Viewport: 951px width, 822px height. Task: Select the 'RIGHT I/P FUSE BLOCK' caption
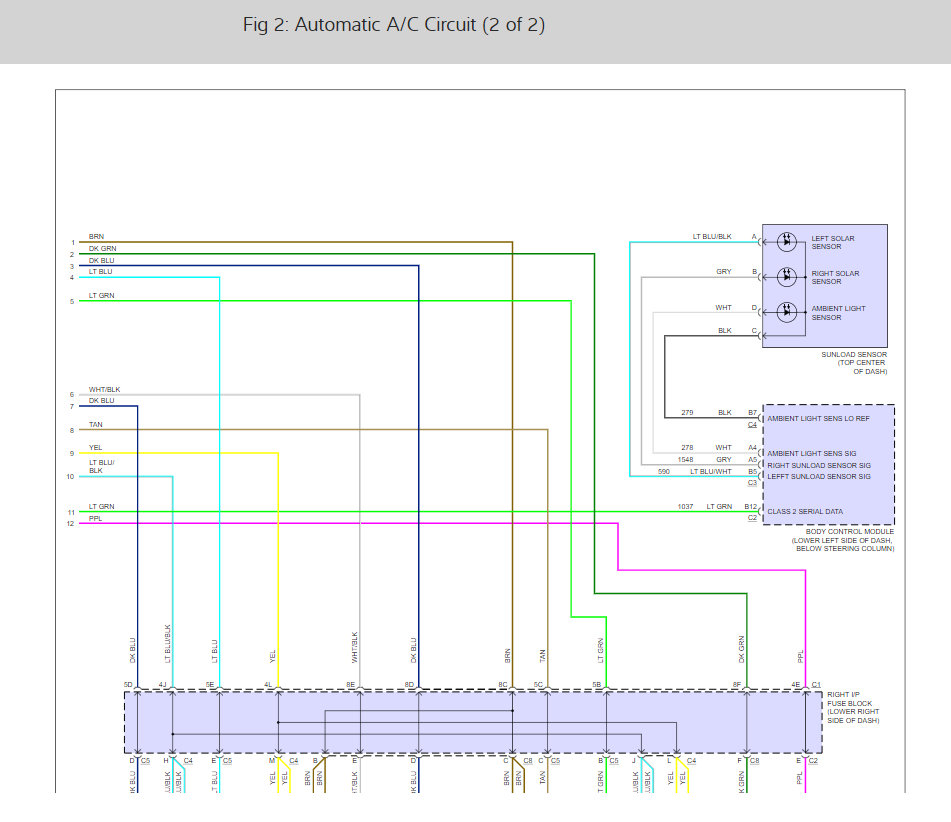pyautogui.click(x=853, y=707)
